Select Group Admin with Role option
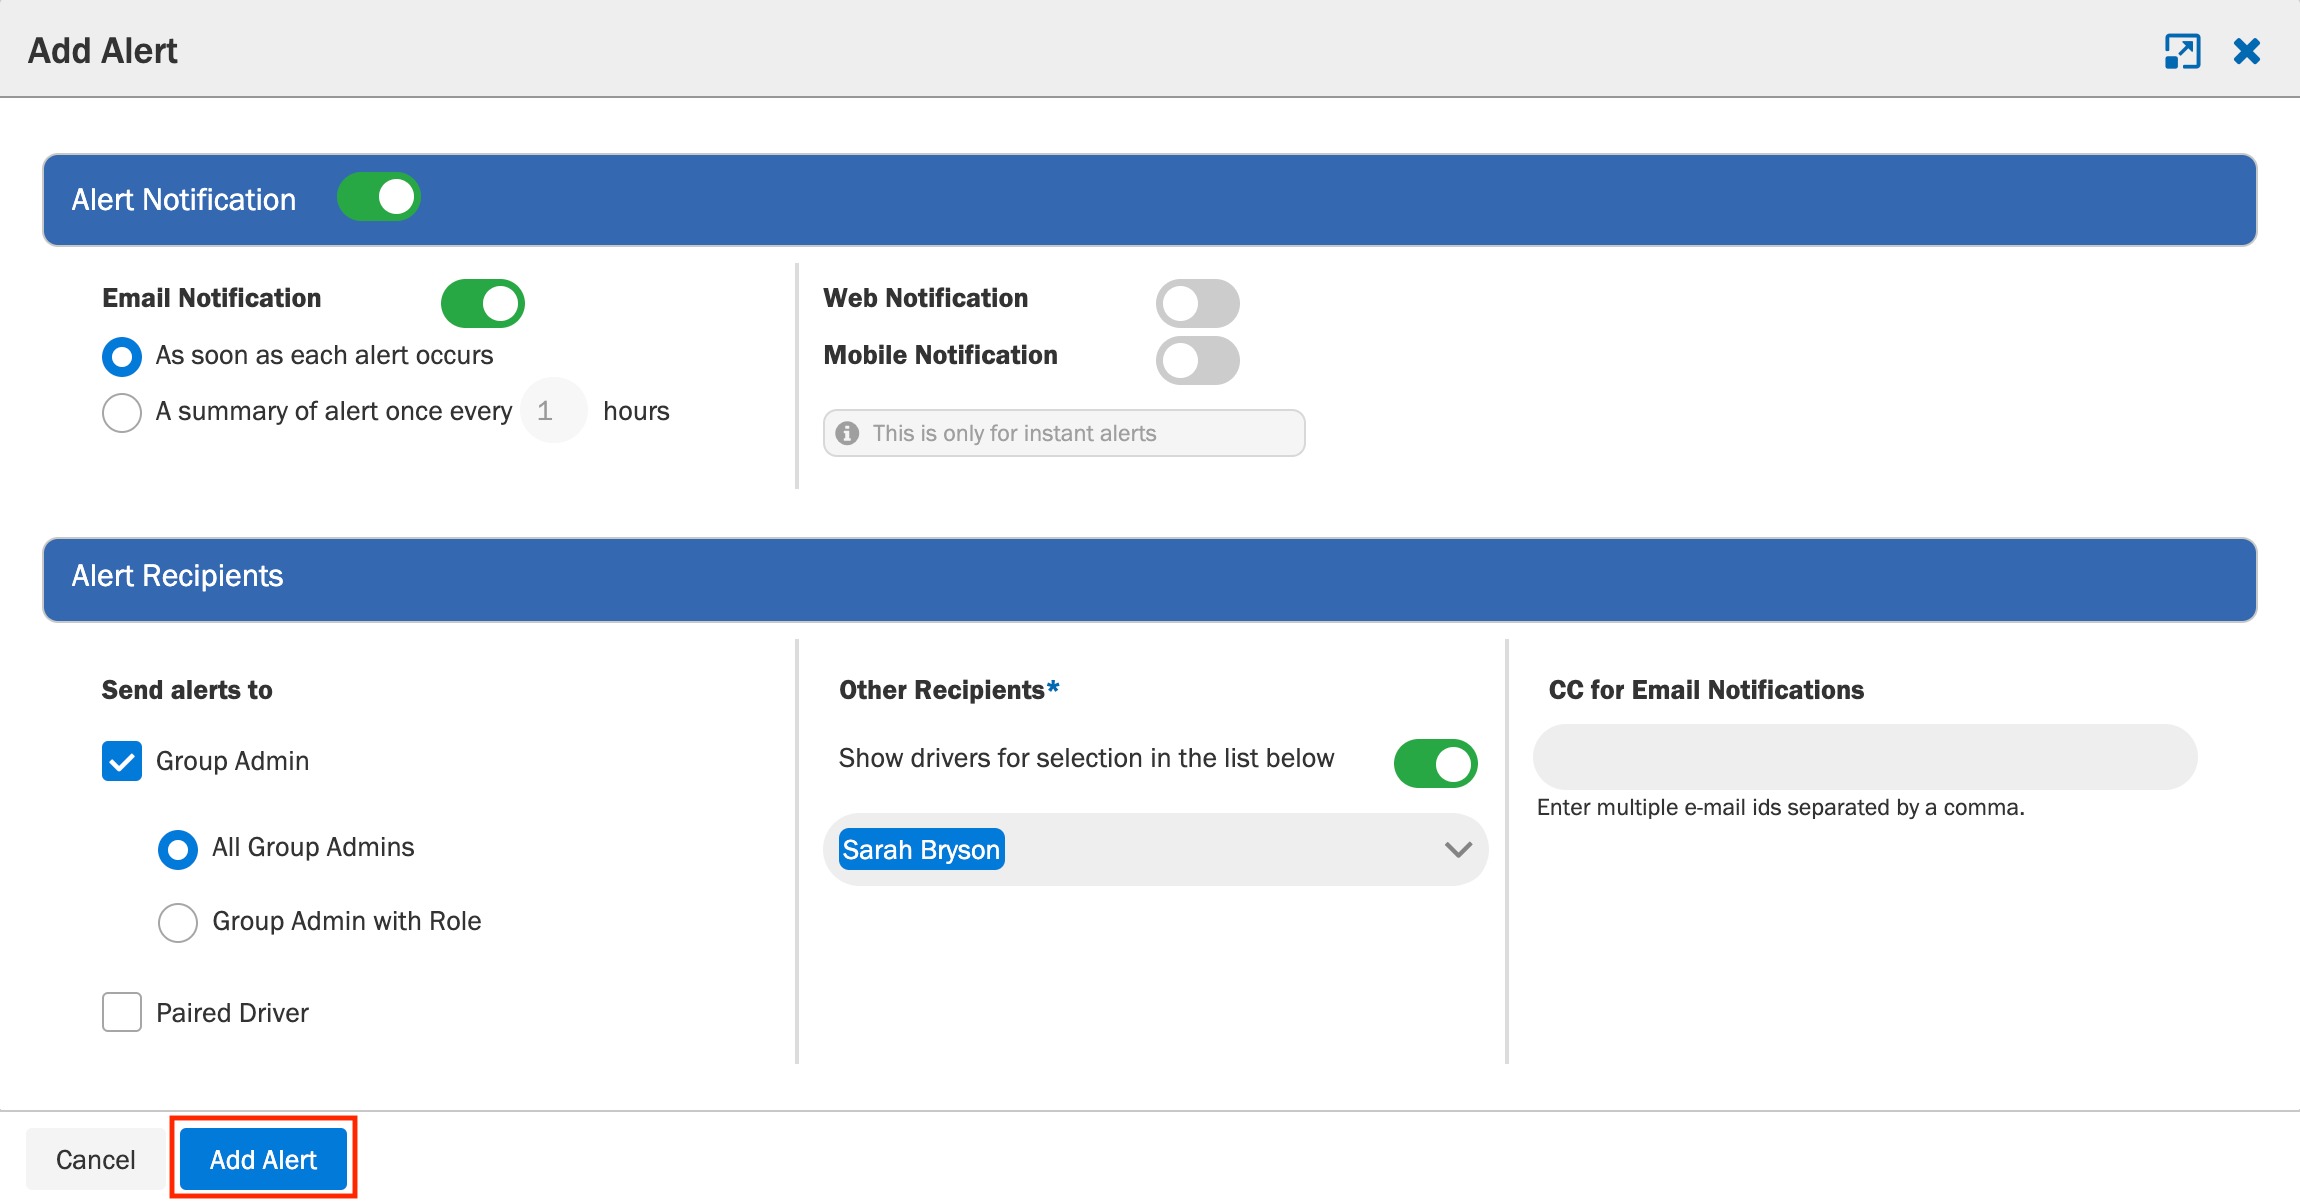 pyautogui.click(x=178, y=922)
